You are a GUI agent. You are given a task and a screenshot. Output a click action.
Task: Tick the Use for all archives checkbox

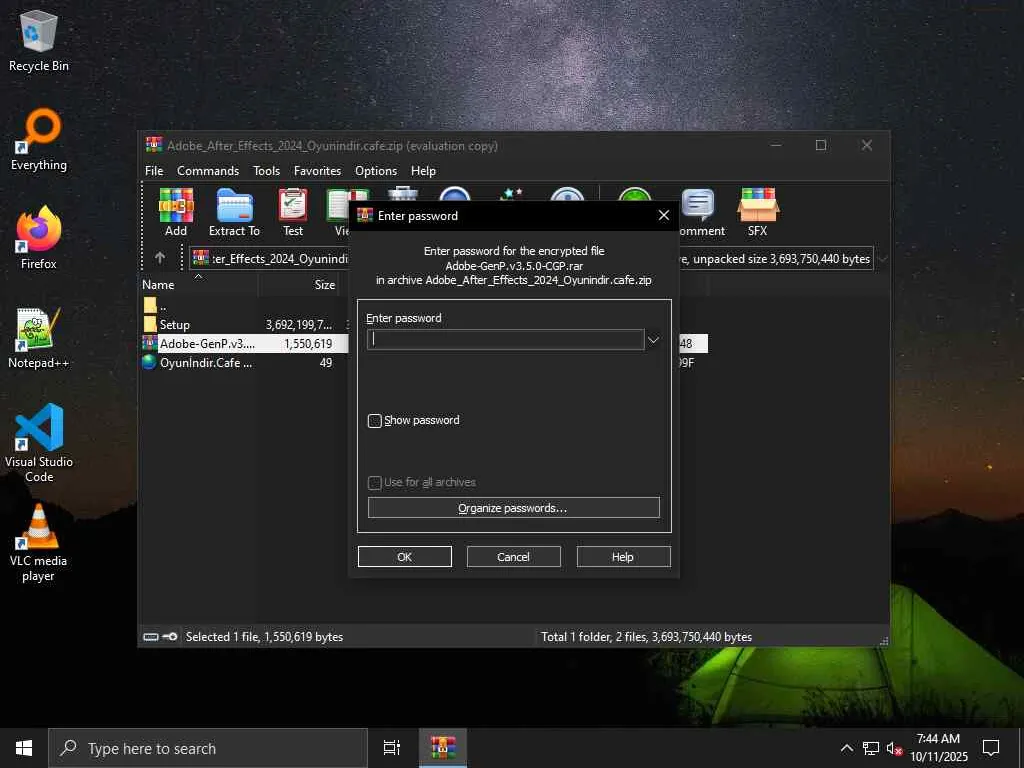[374, 483]
